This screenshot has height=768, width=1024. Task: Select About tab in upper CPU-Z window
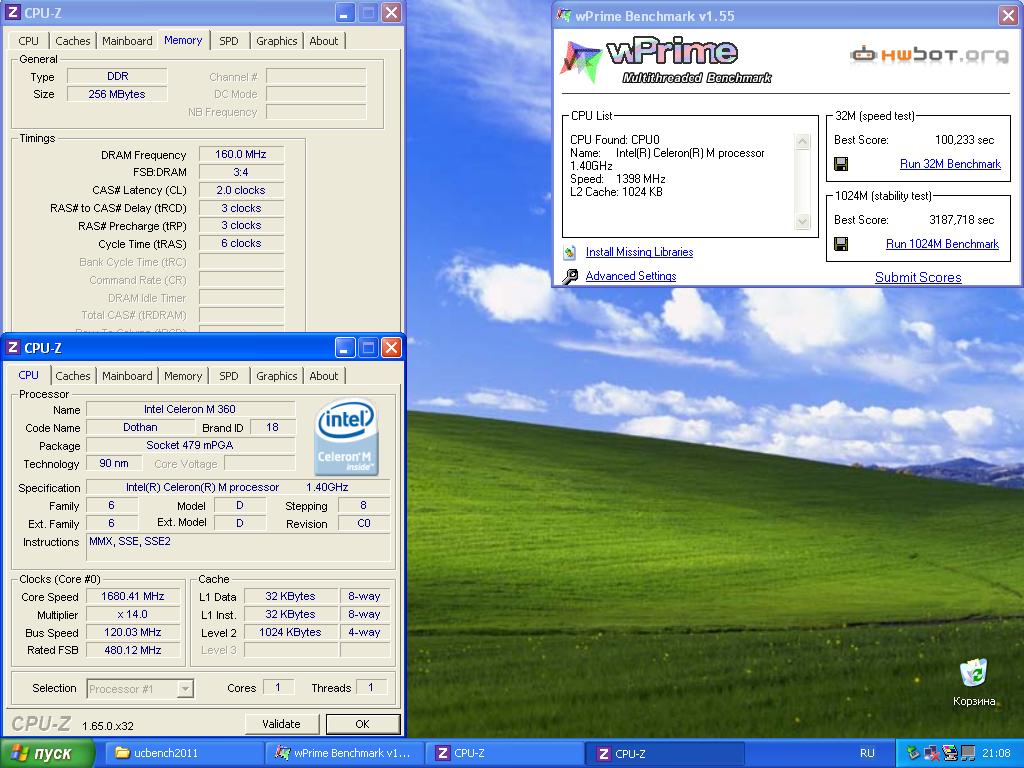click(x=323, y=40)
